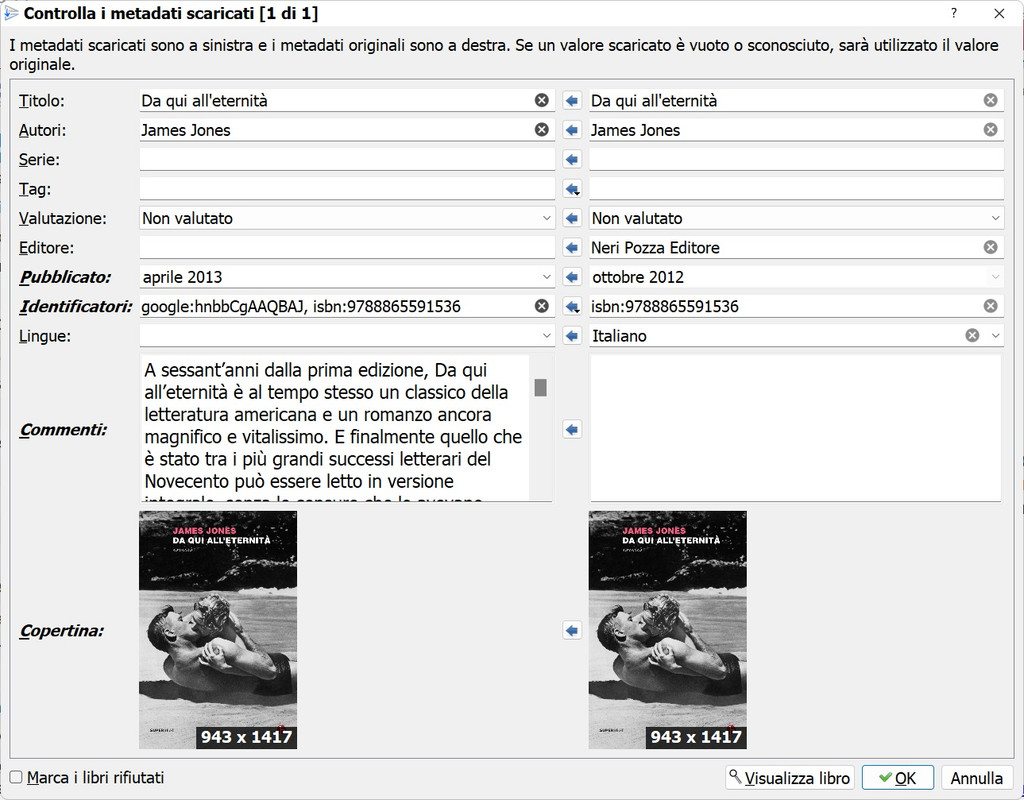
Task: Click in the downloaded Commenti text
Action: (x=334, y=428)
